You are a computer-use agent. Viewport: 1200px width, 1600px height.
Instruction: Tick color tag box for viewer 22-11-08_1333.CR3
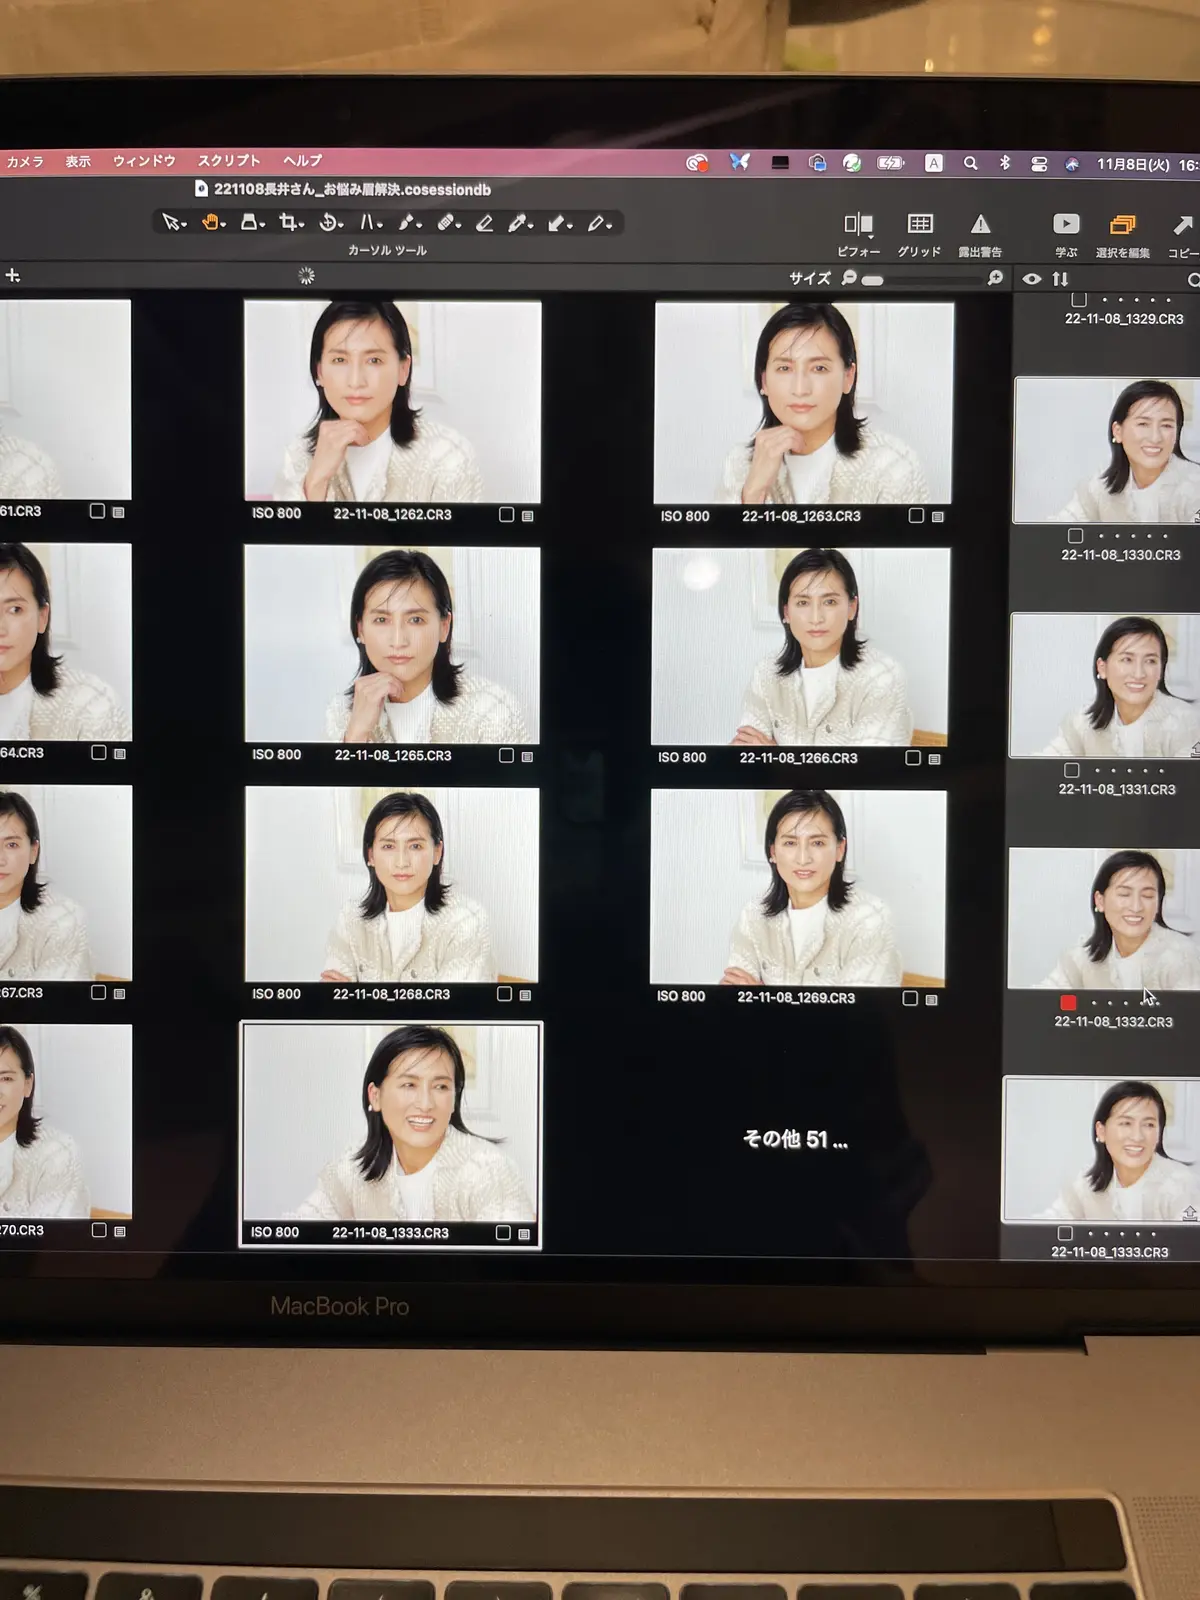(x=503, y=1232)
